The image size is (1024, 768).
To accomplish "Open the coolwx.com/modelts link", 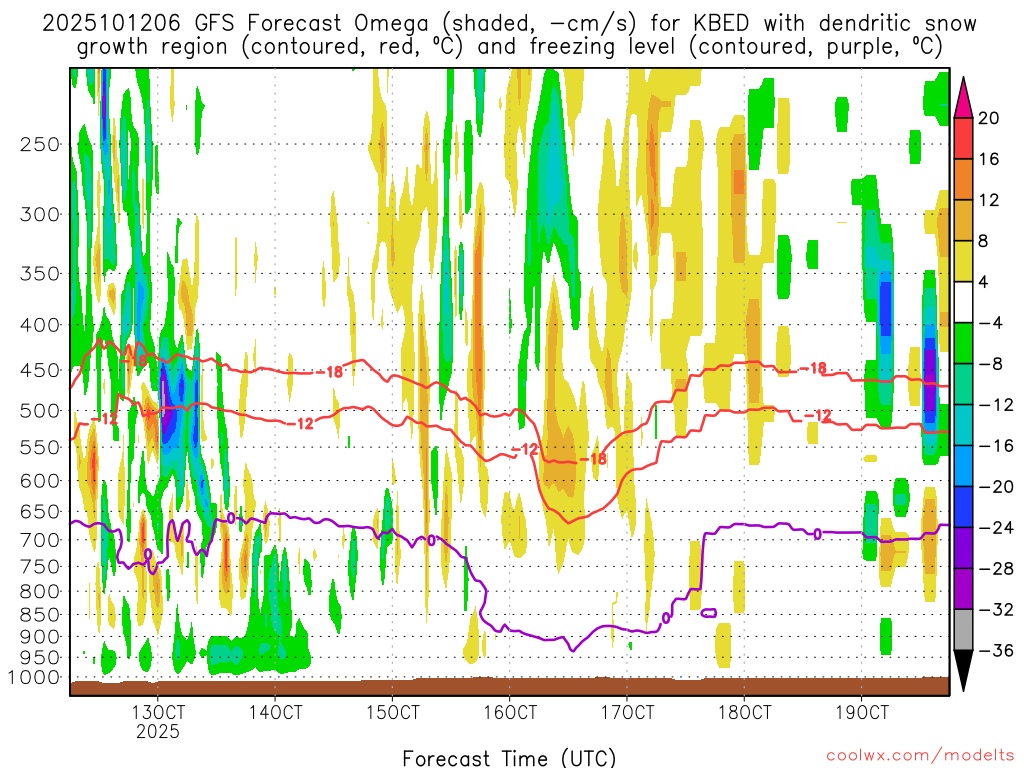I will (x=920, y=756).
